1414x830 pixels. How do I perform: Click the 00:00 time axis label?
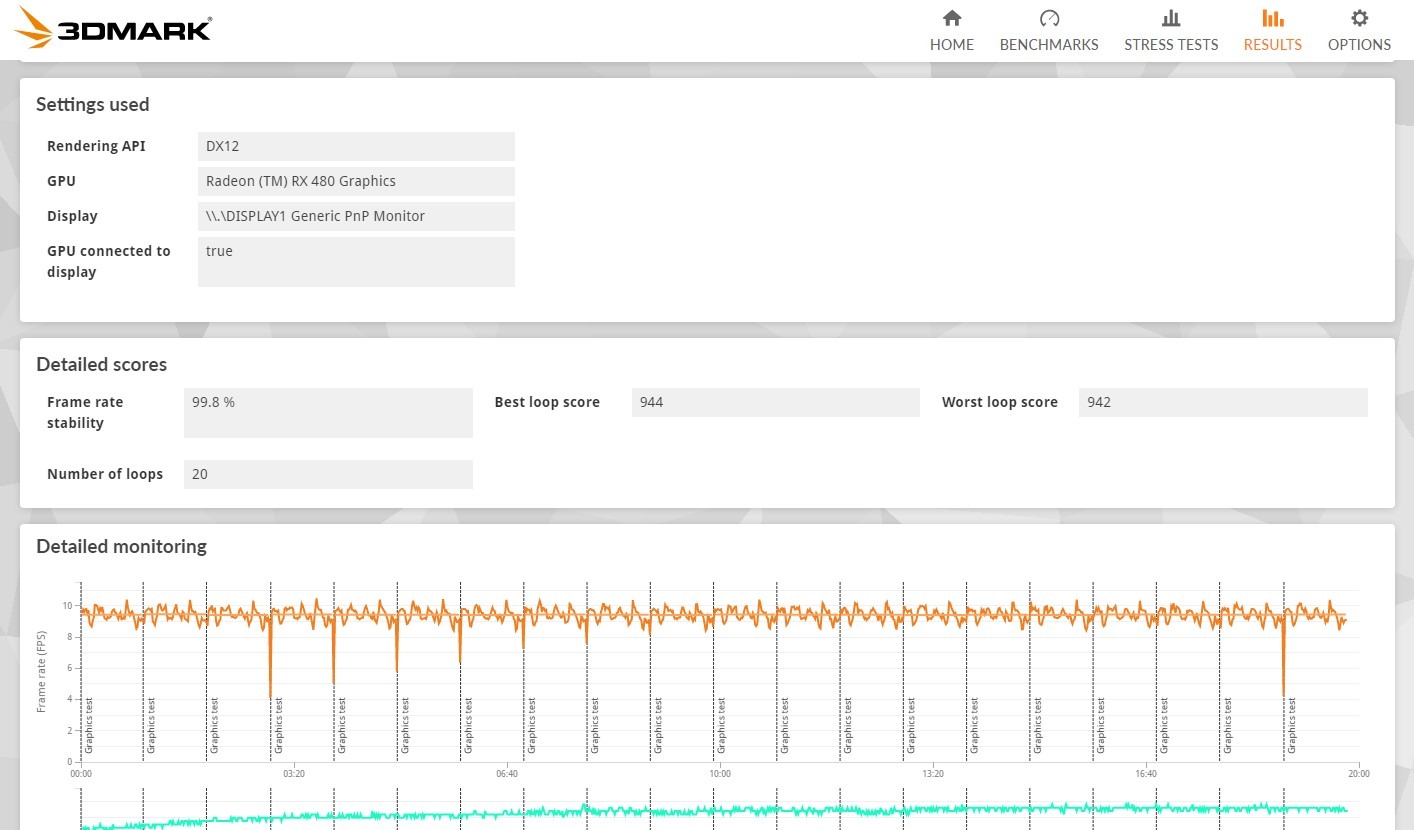click(x=81, y=774)
